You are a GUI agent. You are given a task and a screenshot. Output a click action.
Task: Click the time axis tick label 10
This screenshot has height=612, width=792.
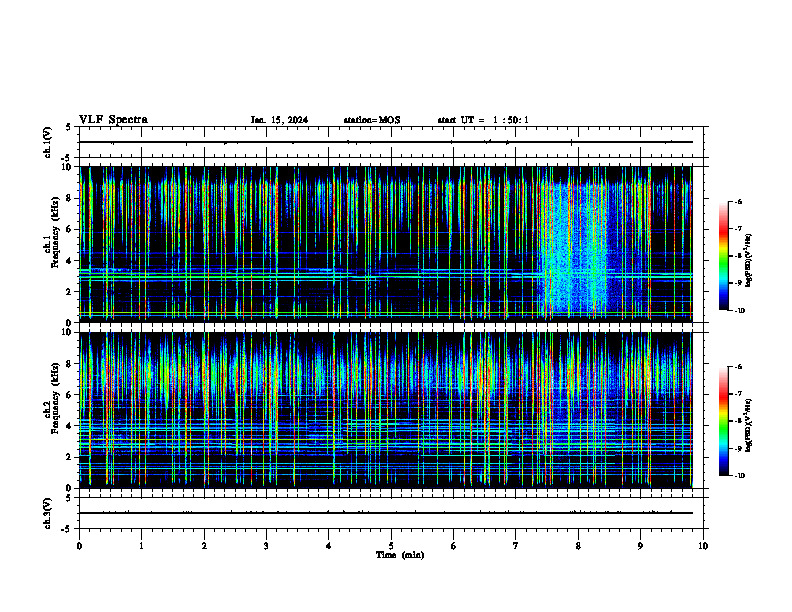click(703, 546)
